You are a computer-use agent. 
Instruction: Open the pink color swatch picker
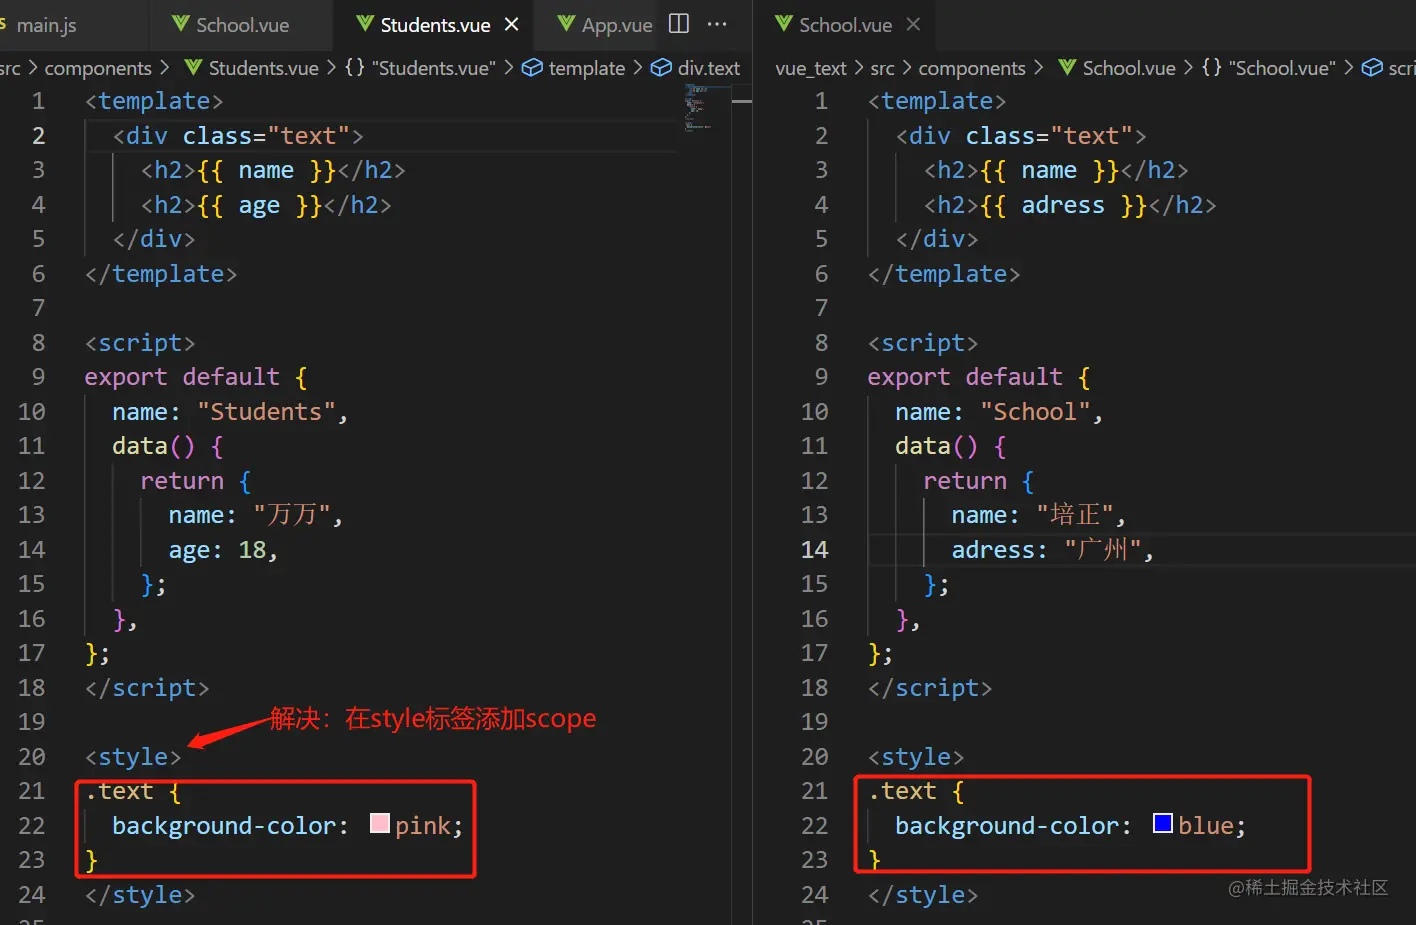(380, 823)
